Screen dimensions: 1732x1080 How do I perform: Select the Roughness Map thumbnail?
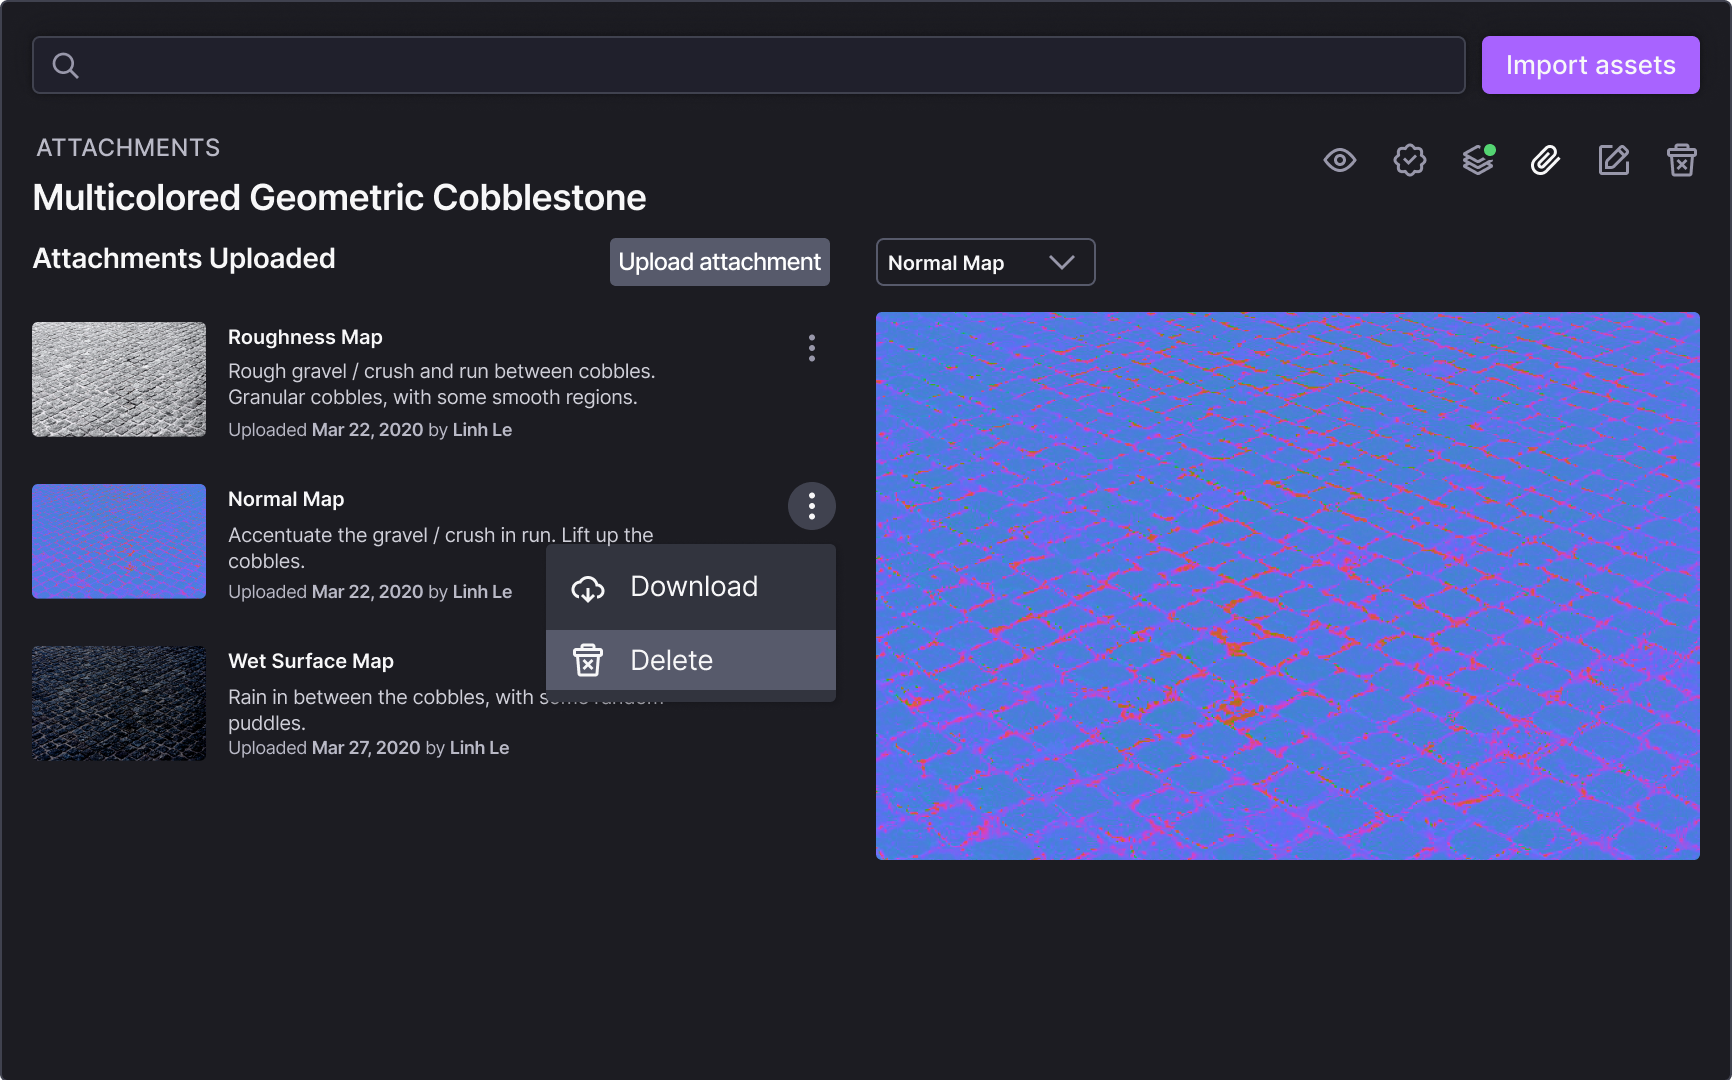[x=119, y=379]
